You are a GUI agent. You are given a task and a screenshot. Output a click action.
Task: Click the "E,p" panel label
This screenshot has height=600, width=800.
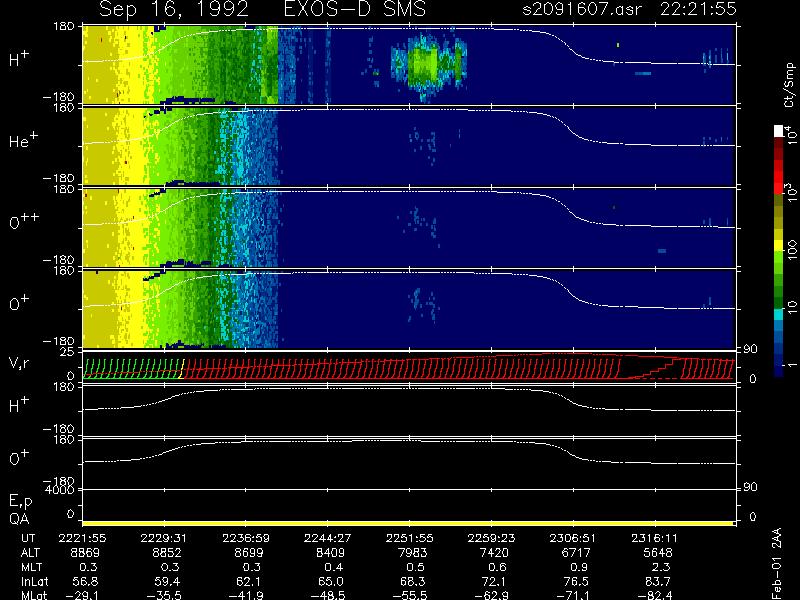[20, 501]
